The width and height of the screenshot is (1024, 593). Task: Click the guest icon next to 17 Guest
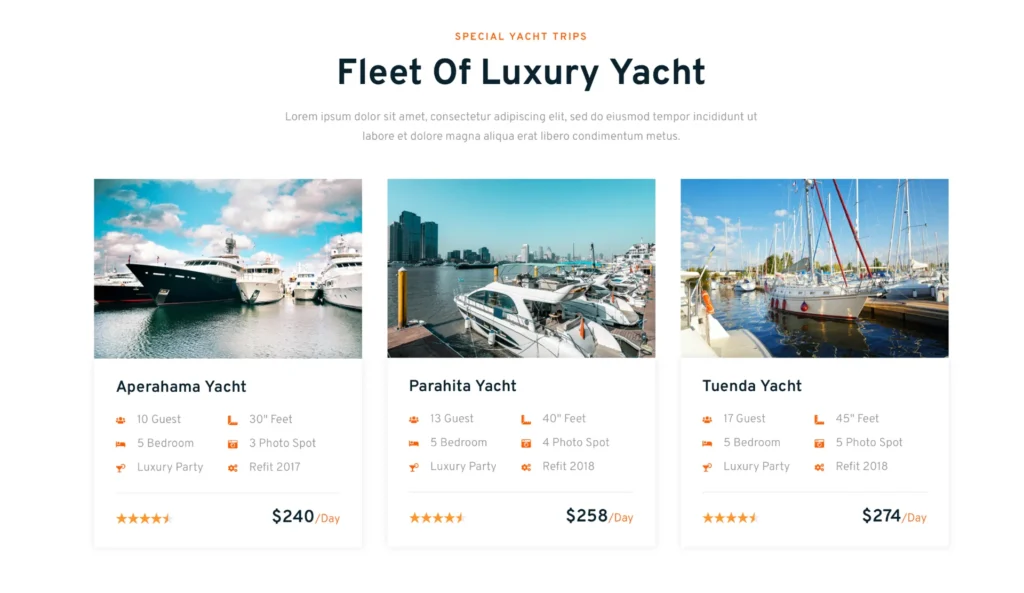coord(707,419)
